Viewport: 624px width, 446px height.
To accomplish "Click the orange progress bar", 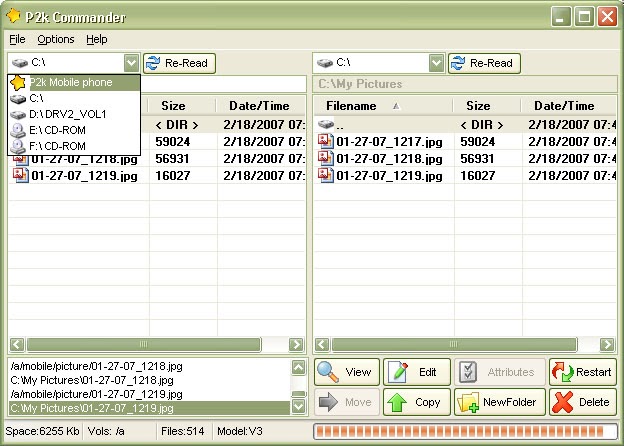I will click(466, 432).
